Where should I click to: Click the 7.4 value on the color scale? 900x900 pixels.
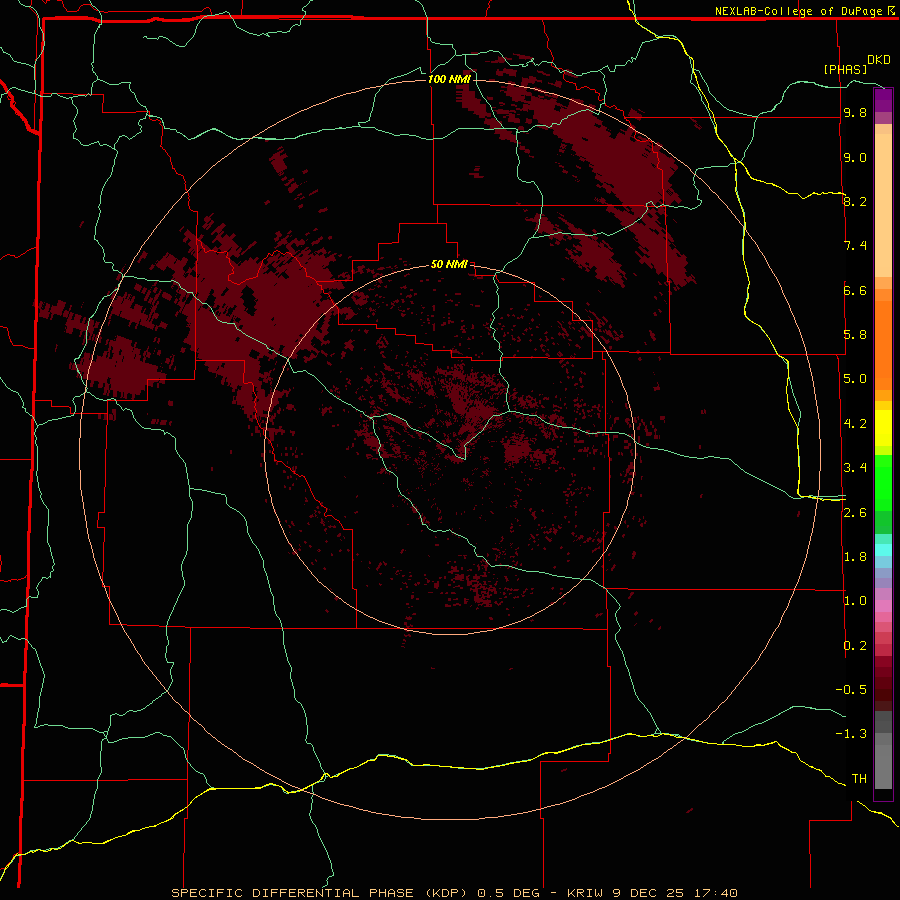coord(855,246)
